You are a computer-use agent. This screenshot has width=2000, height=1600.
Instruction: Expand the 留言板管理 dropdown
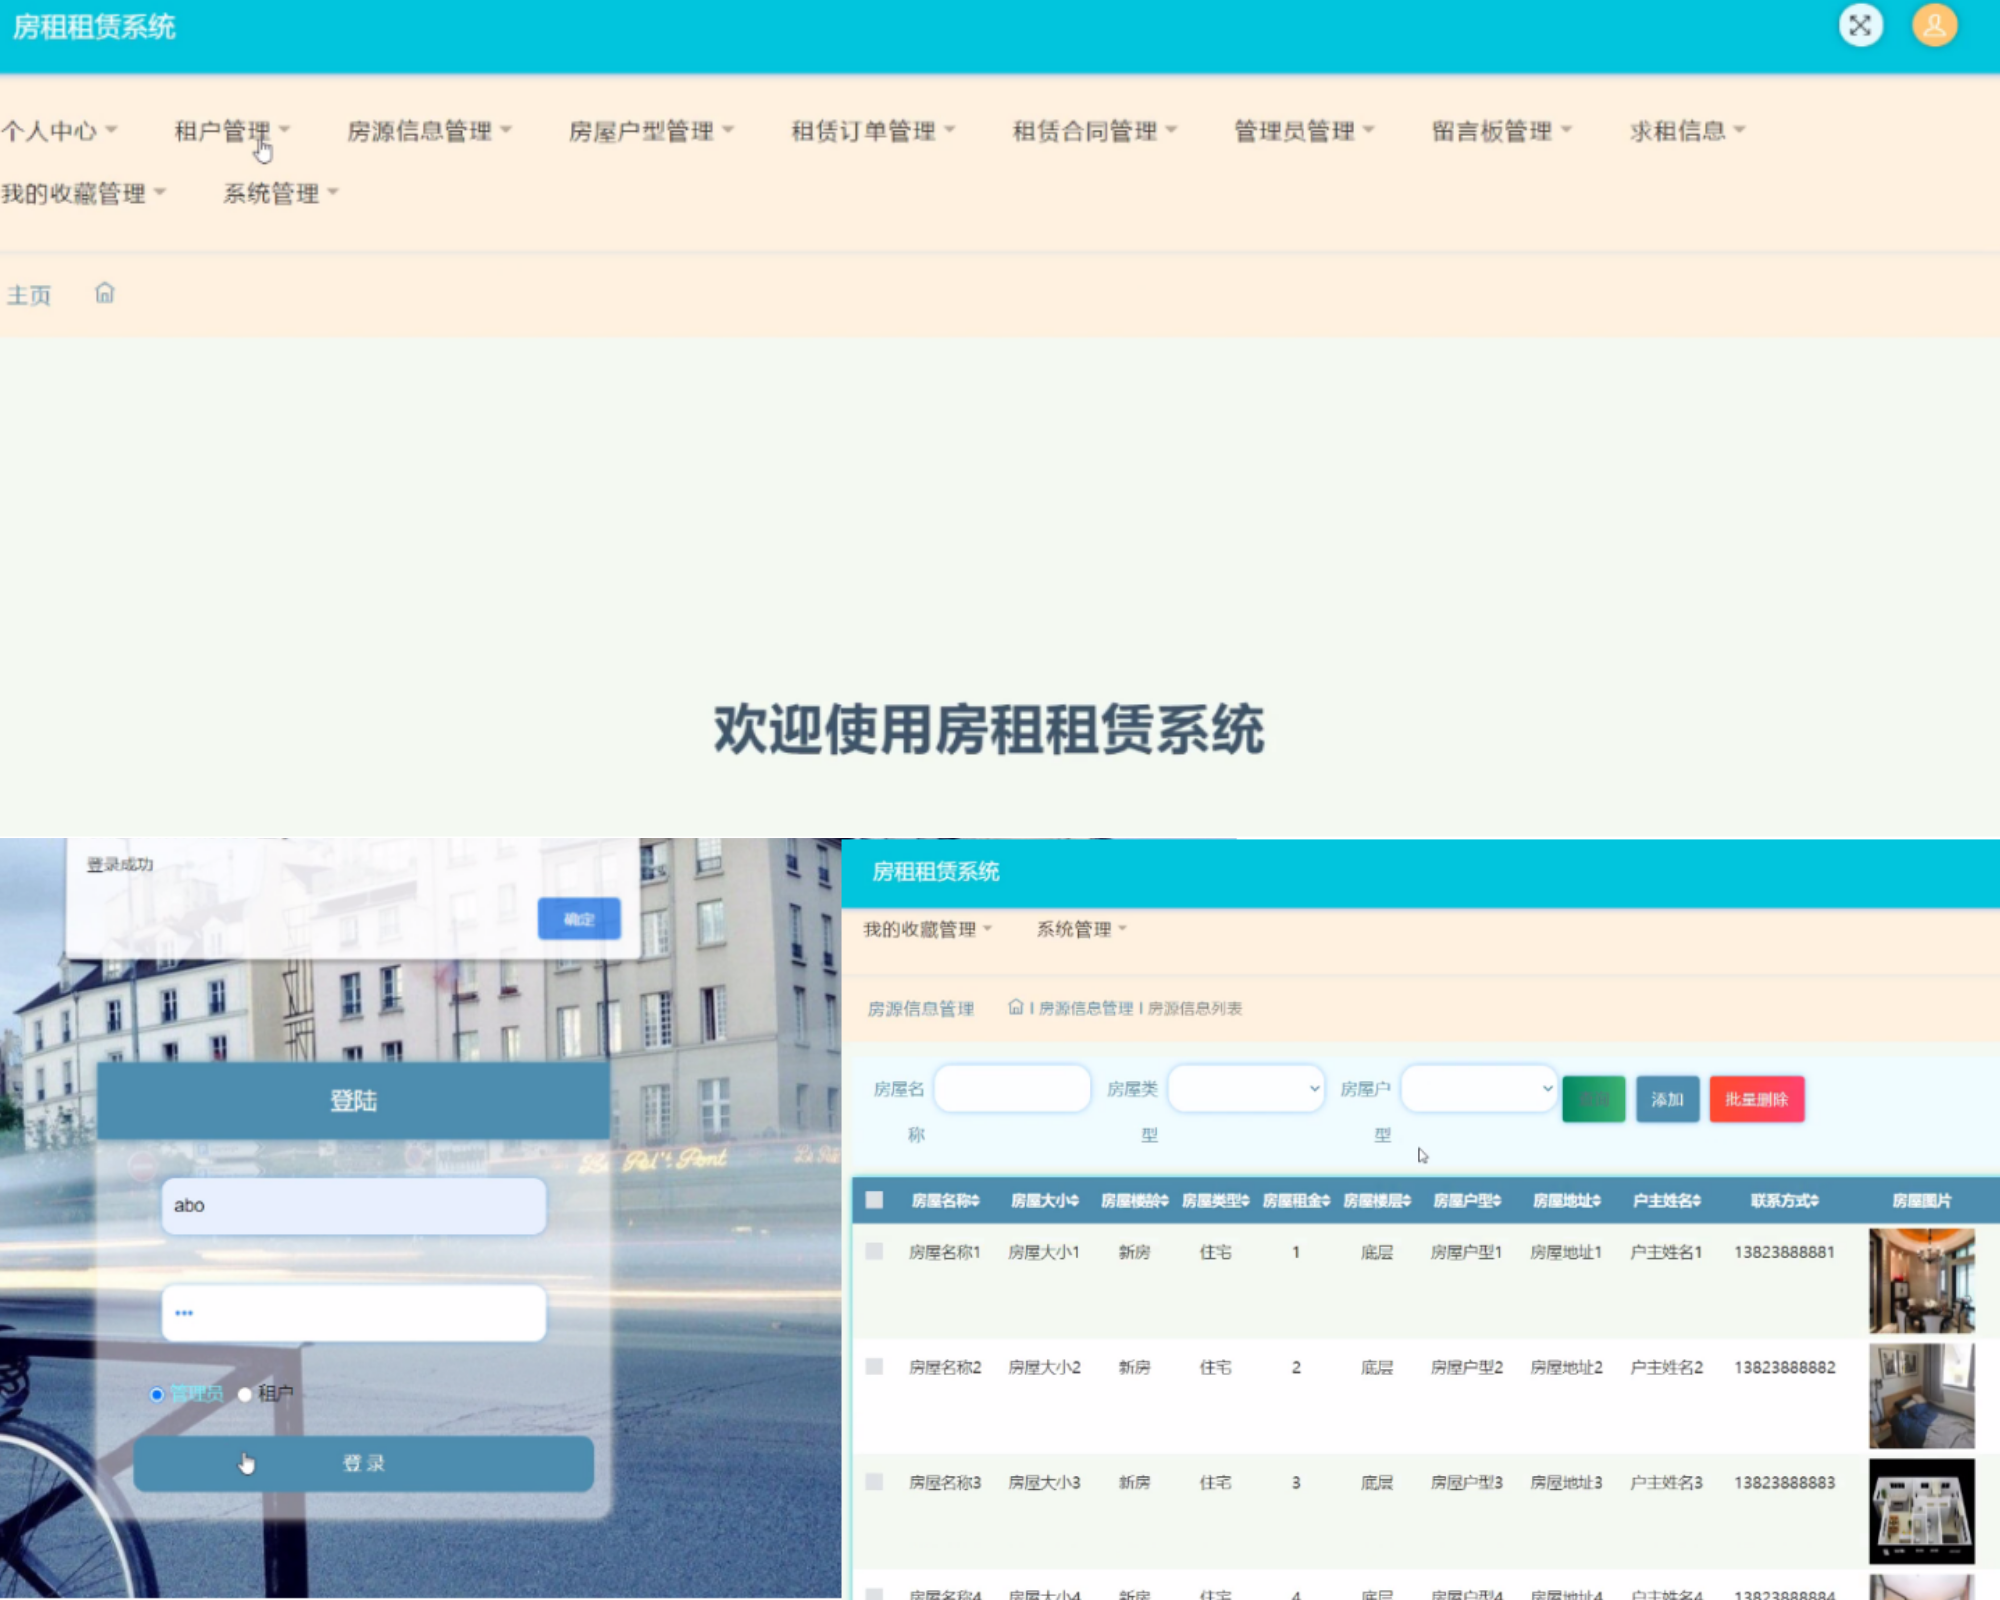click(x=1502, y=131)
